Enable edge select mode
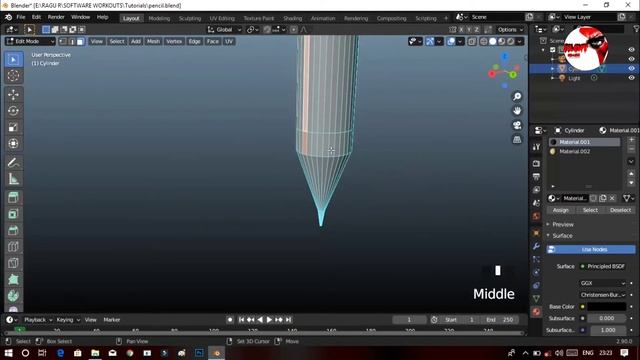The width and height of the screenshot is (640, 360). pos(72,41)
